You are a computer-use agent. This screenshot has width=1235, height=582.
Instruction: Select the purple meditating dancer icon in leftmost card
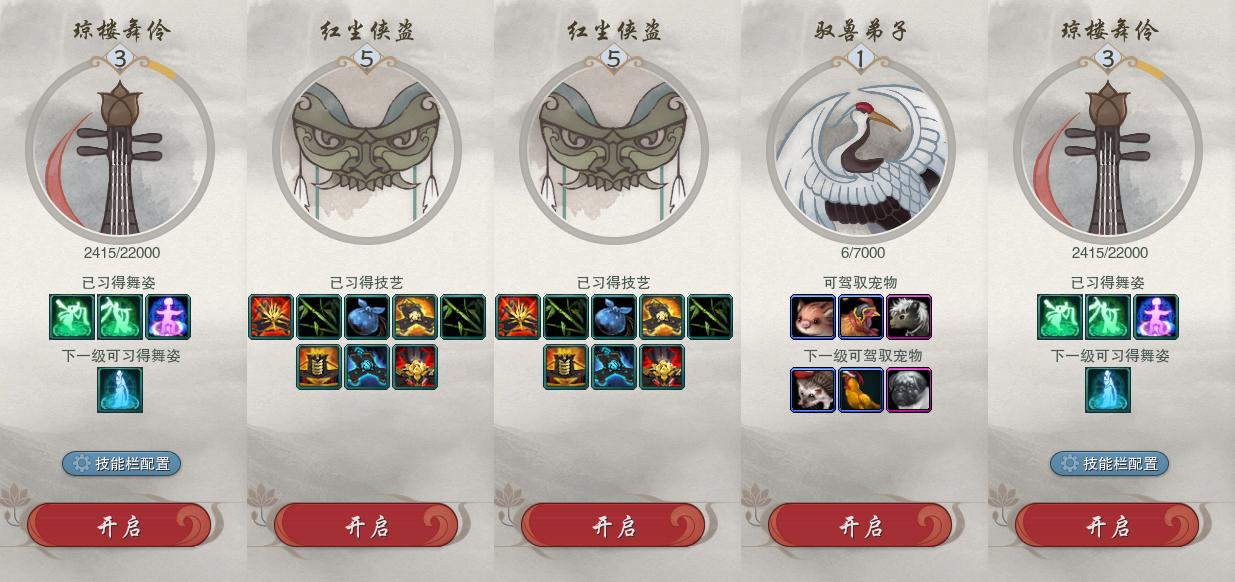coord(168,317)
